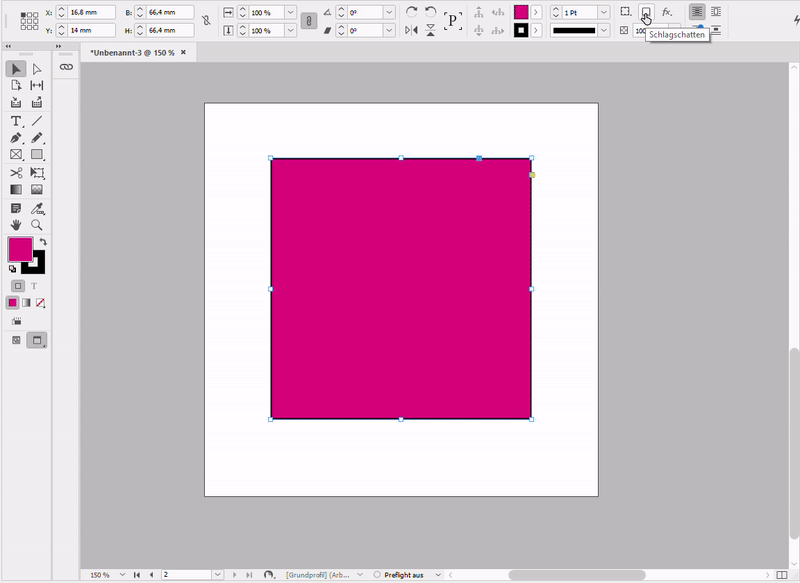Select the Direct Selection tool

point(37,69)
